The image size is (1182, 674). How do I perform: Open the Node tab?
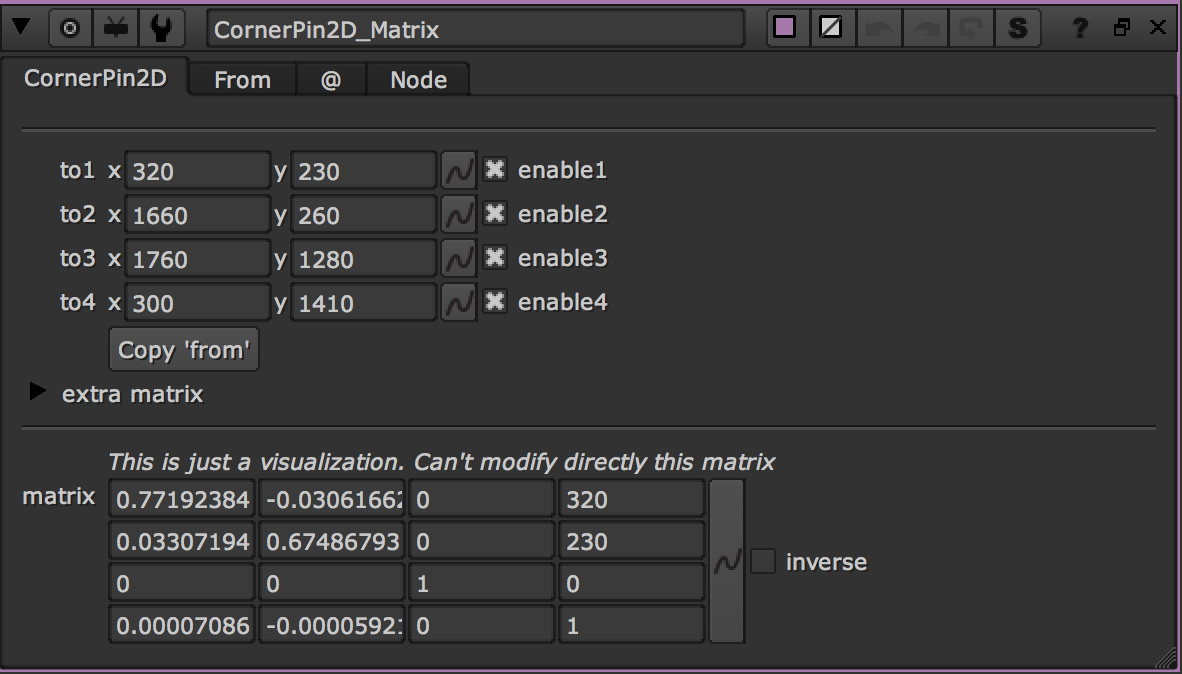point(417,79)
